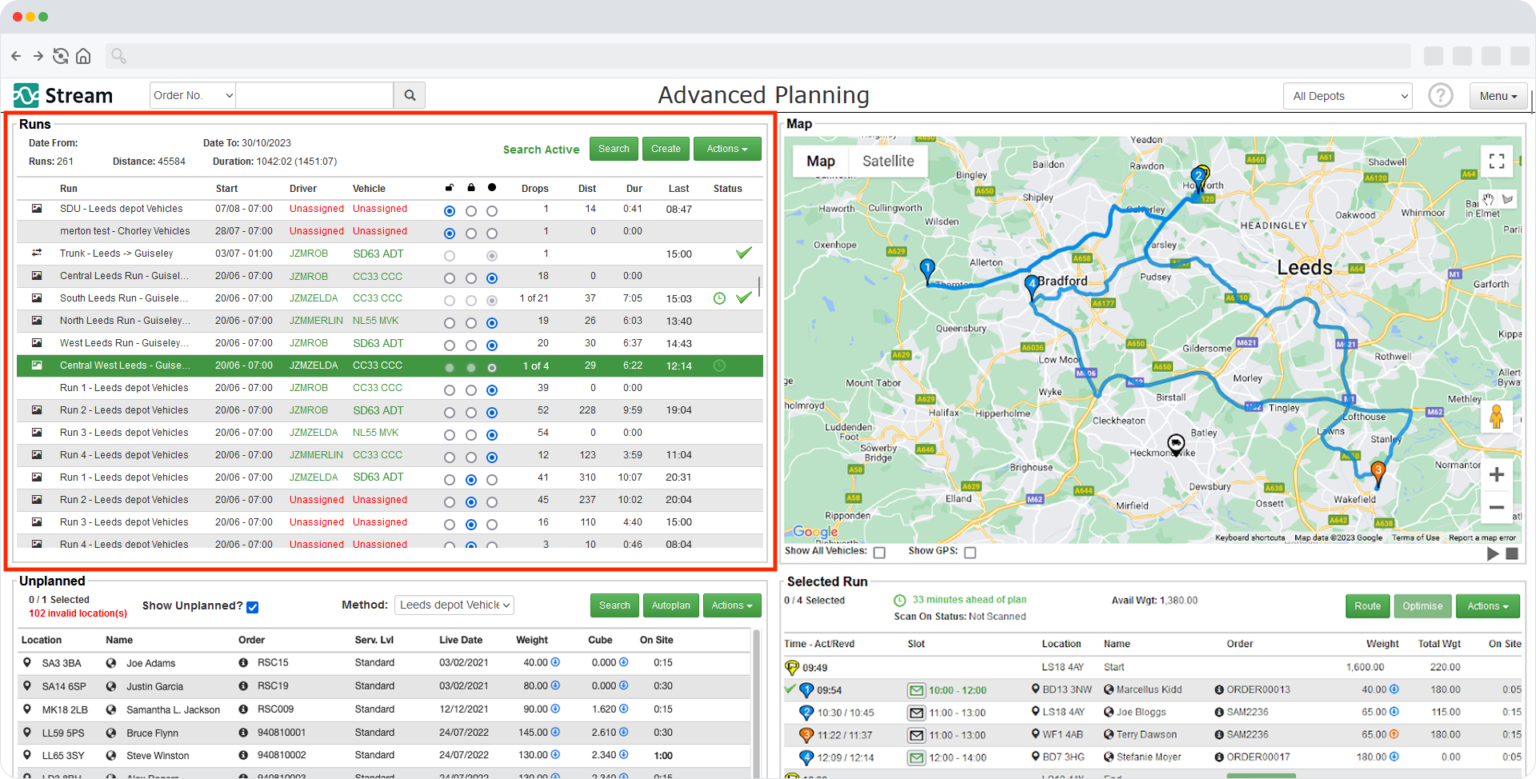Toggle the Show Unplanned? checkbox
The height and width of the screenshot is (779, 1536).
251,605
